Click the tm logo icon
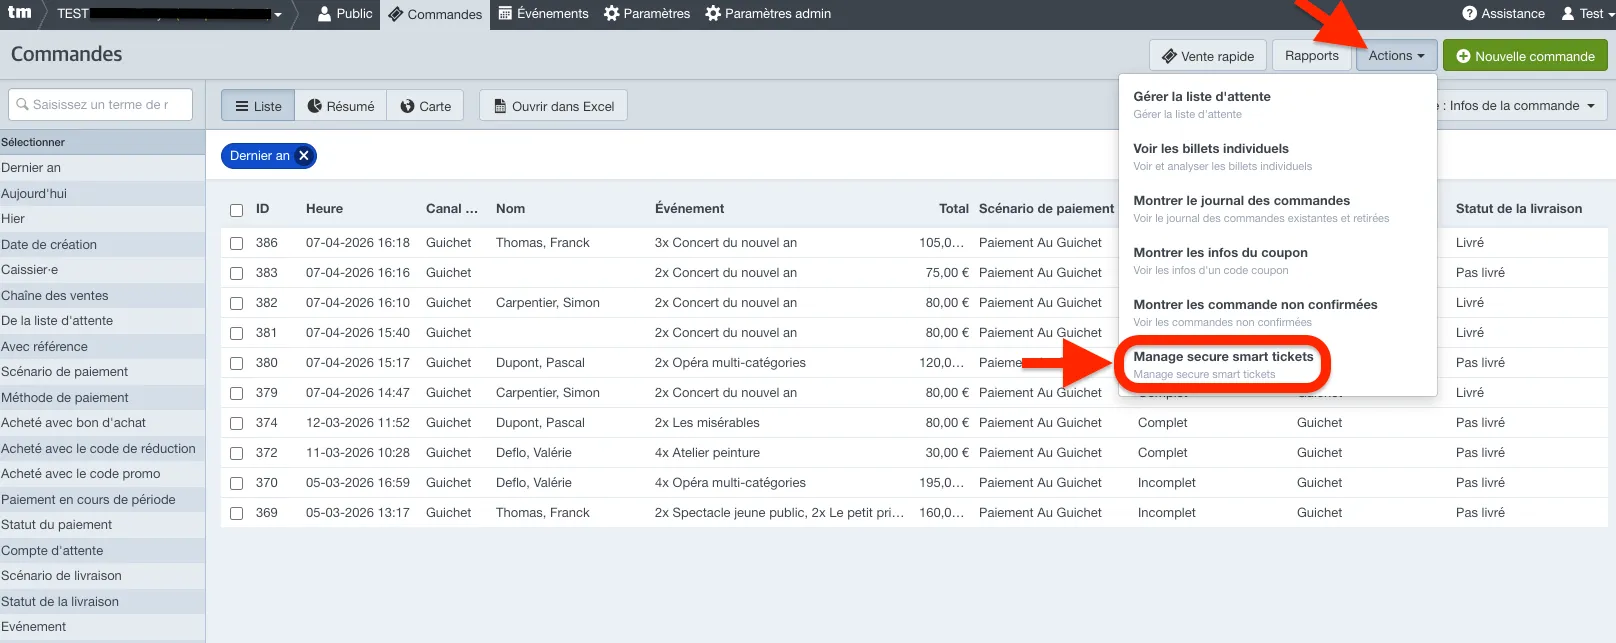Image resolution: width=1616 pixels, height=643 pixels. pyautogui.click(x=19, y=13)
